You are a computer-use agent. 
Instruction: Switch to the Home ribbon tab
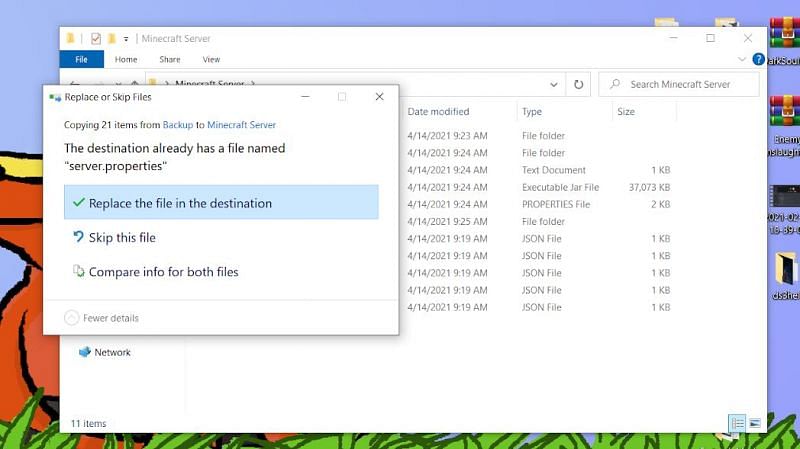point(126,60)
